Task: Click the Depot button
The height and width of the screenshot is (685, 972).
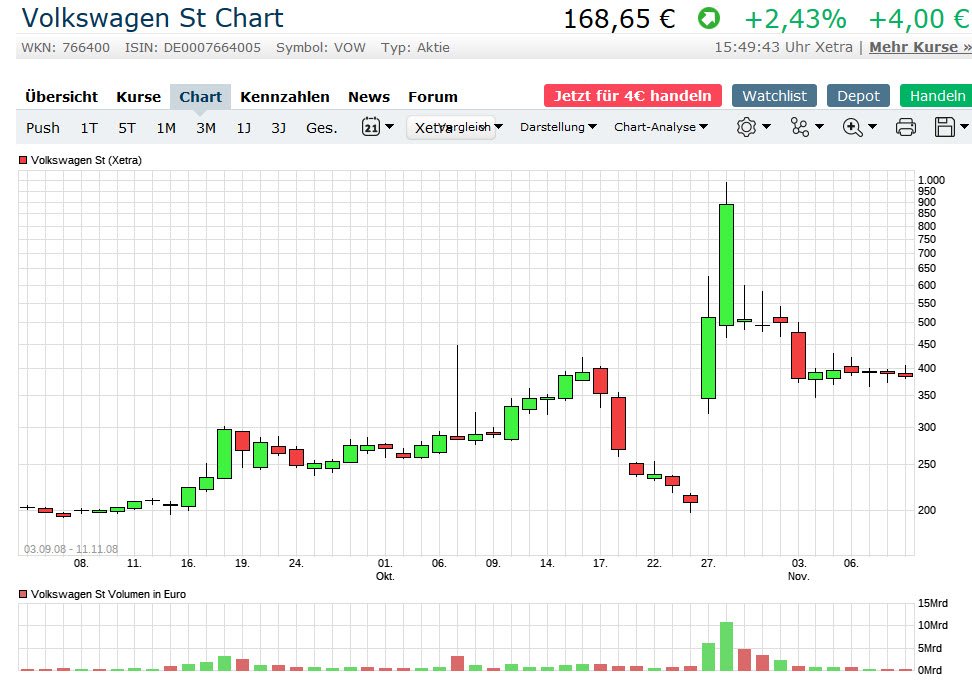Action: [x=858, y=95]
